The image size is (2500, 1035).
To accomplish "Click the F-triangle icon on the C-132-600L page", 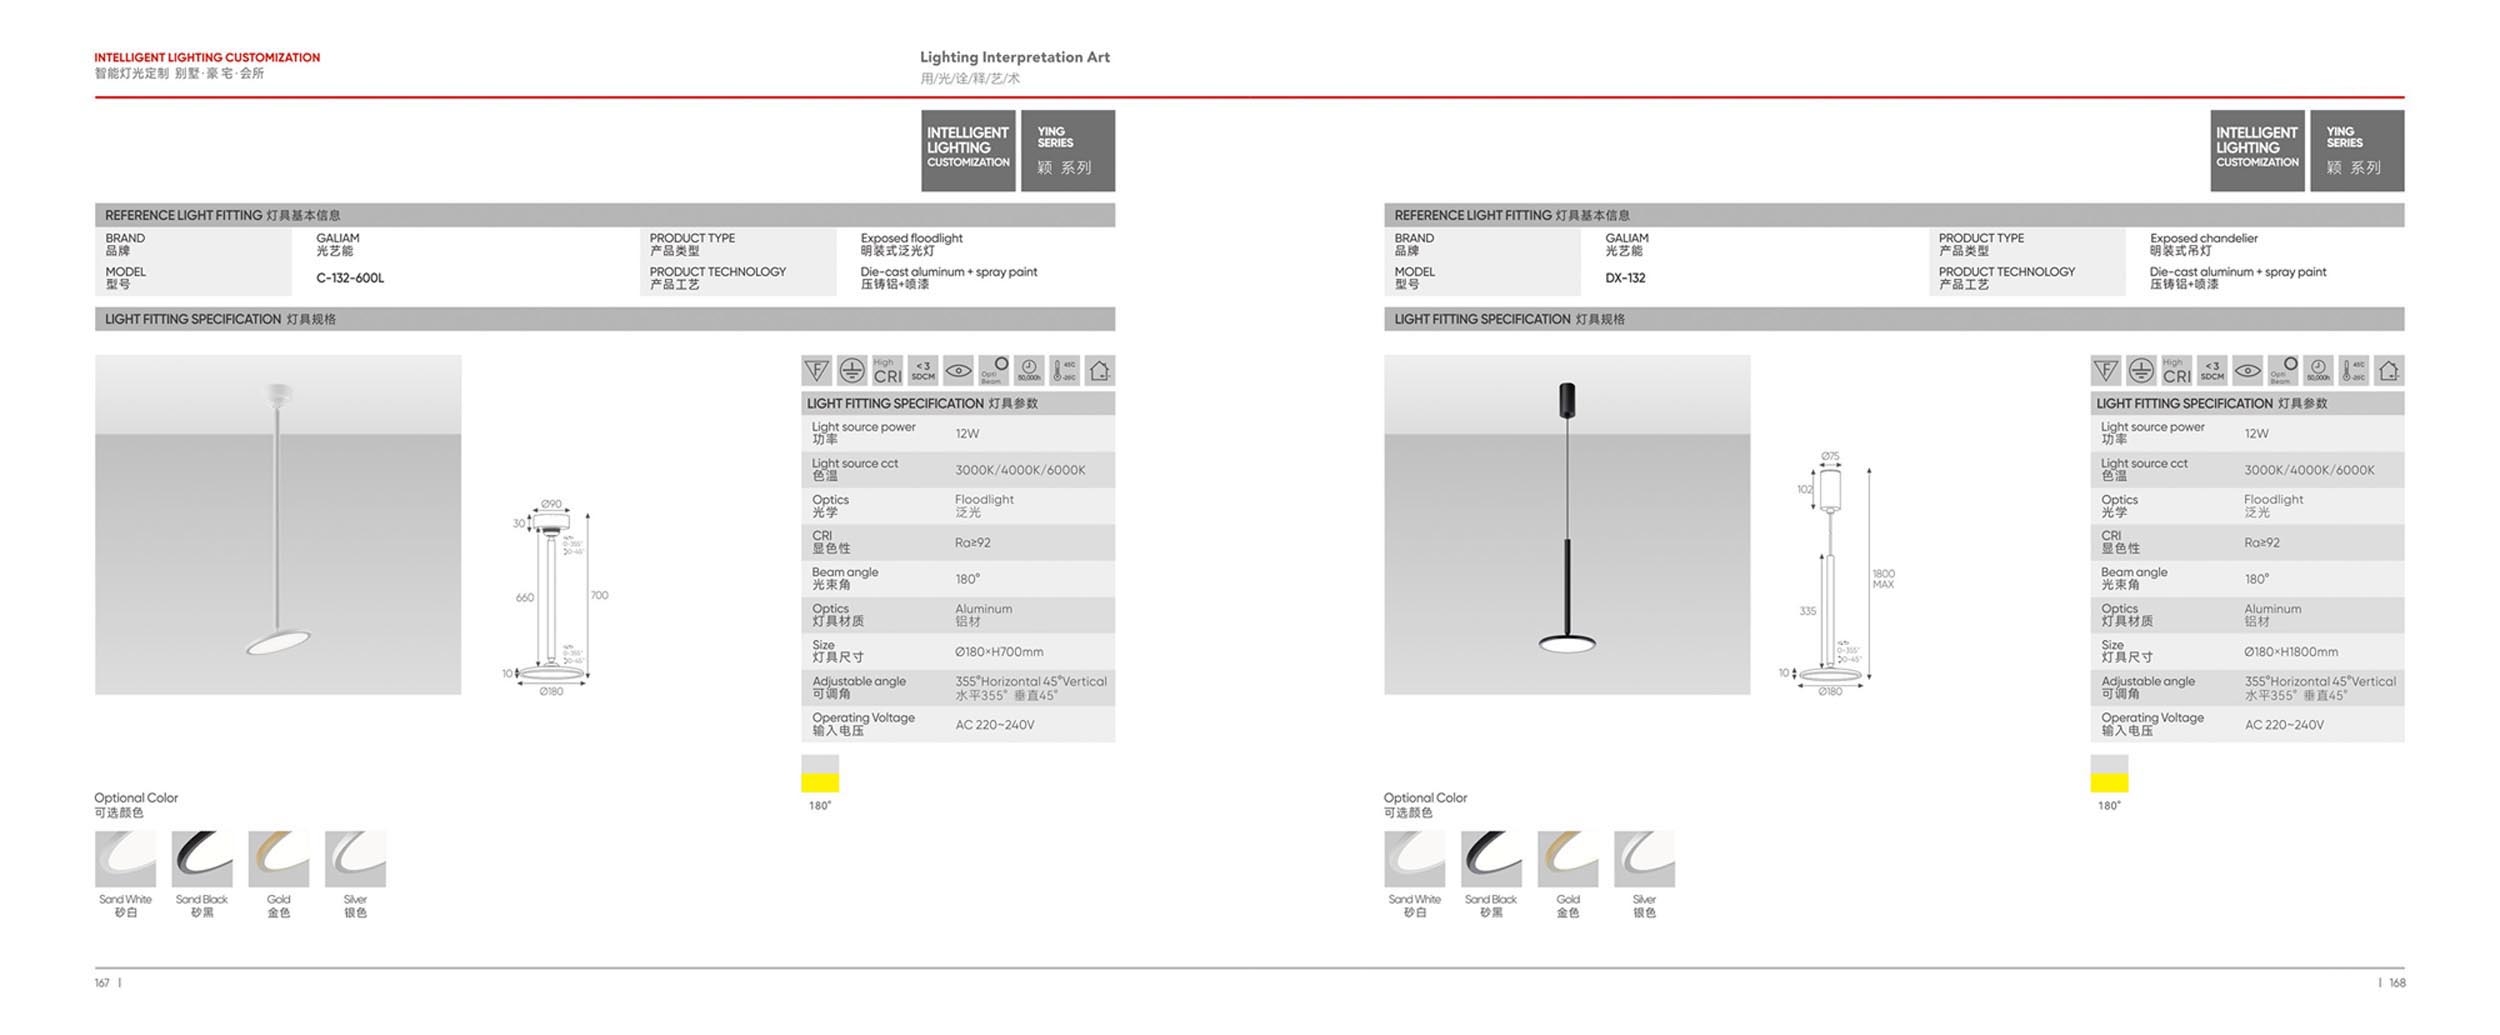I will coord(817,370).
